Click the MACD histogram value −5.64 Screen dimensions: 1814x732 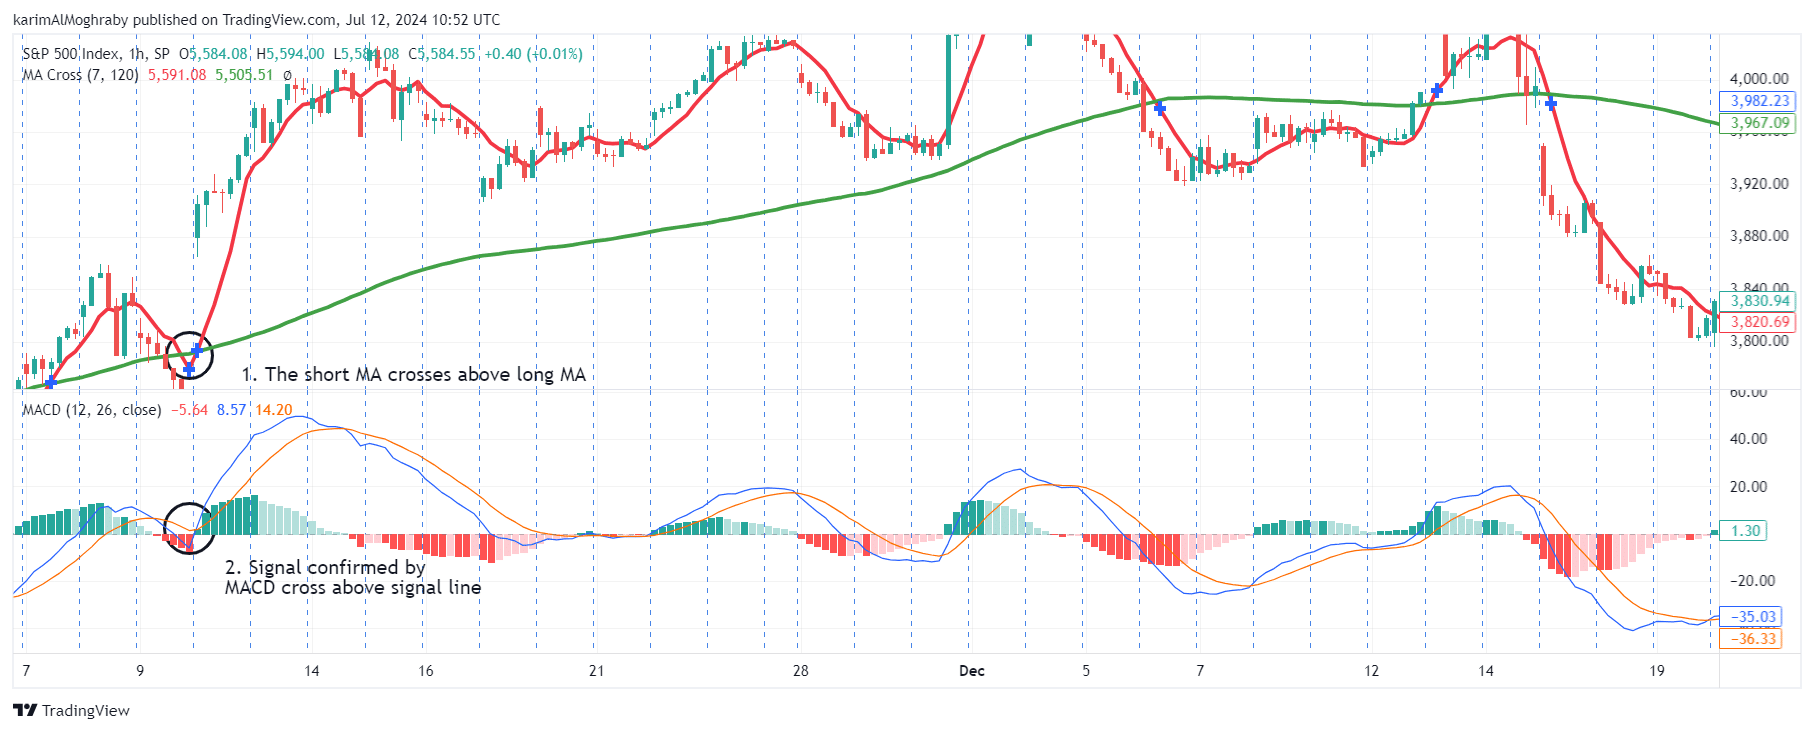pyautogui.click(x=189, y=410)
